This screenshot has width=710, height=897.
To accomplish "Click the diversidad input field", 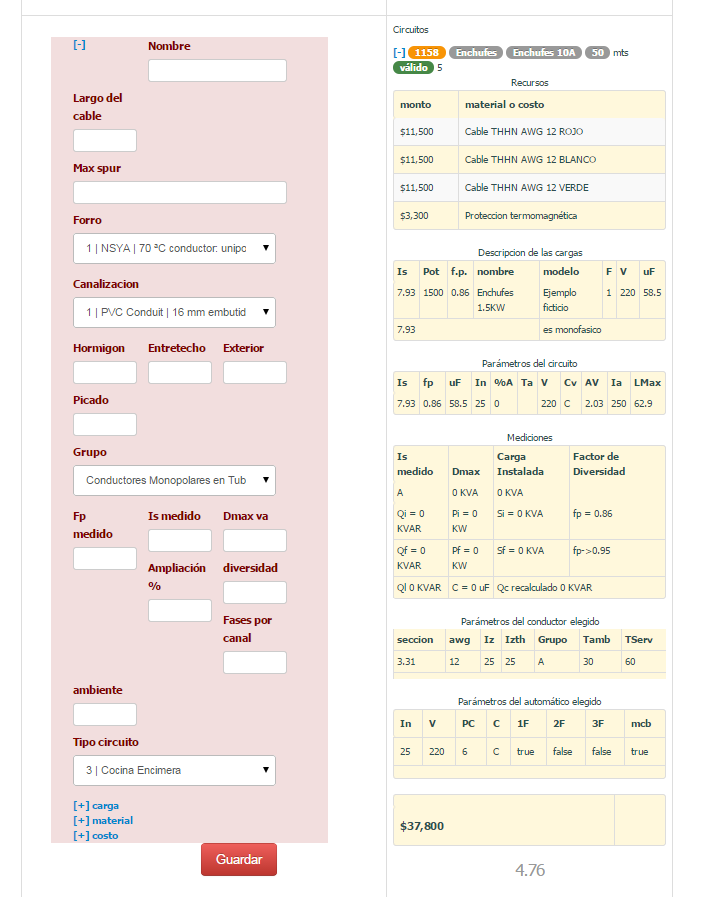I will click(x=255, y=593).
